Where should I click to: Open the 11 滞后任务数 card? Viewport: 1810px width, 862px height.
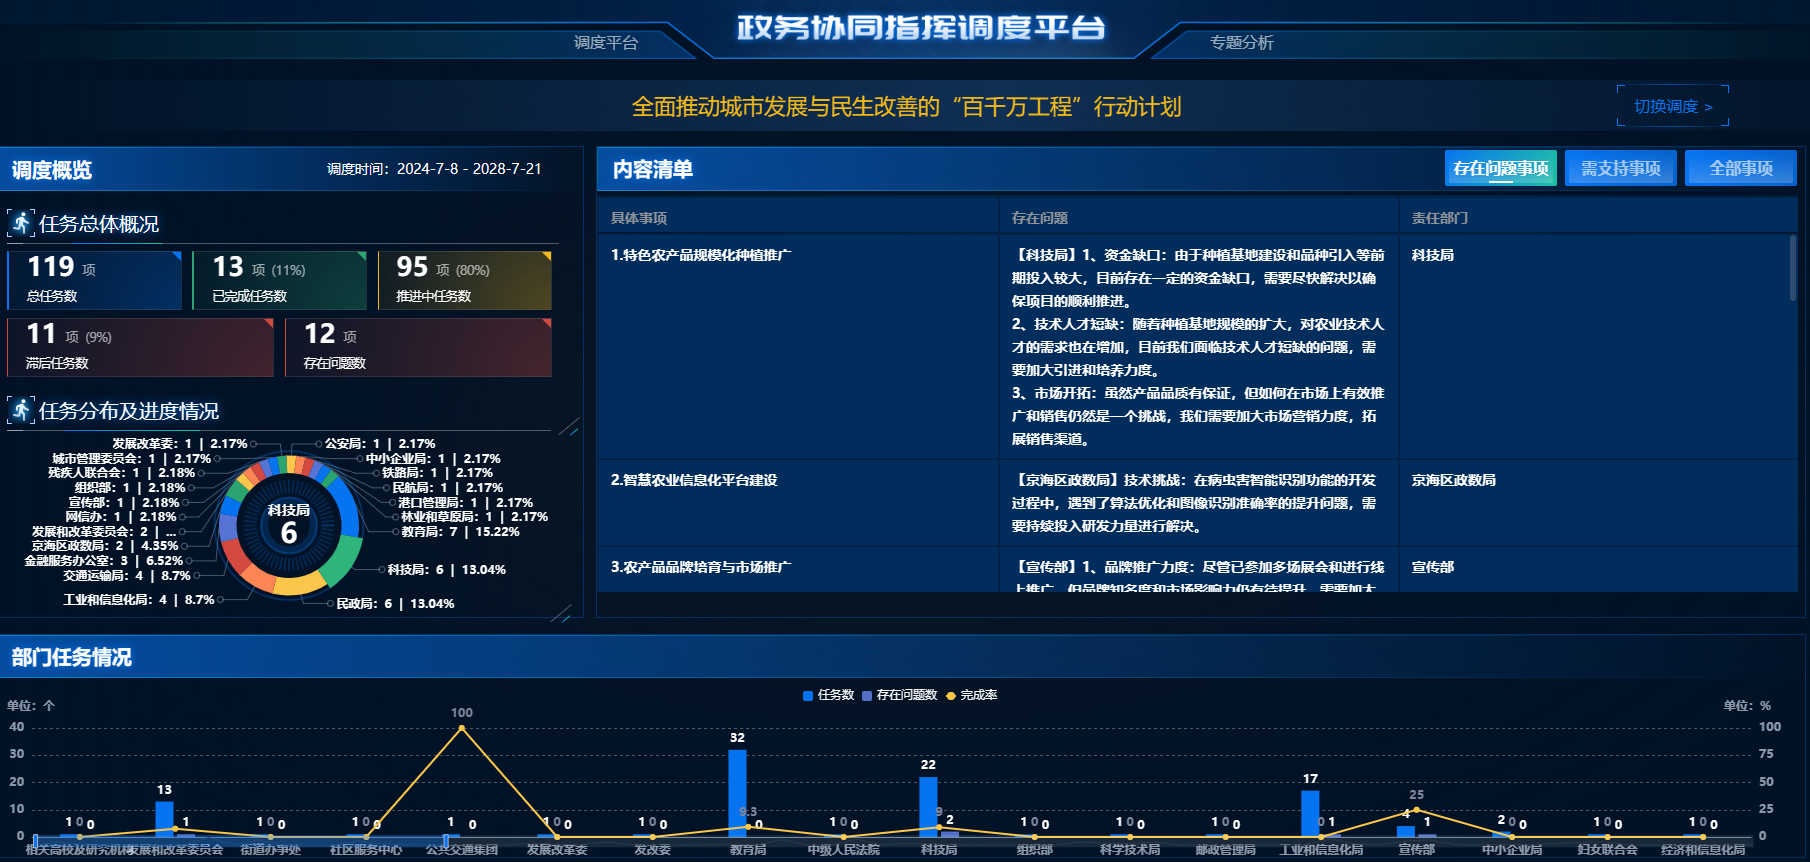point(140,347)
